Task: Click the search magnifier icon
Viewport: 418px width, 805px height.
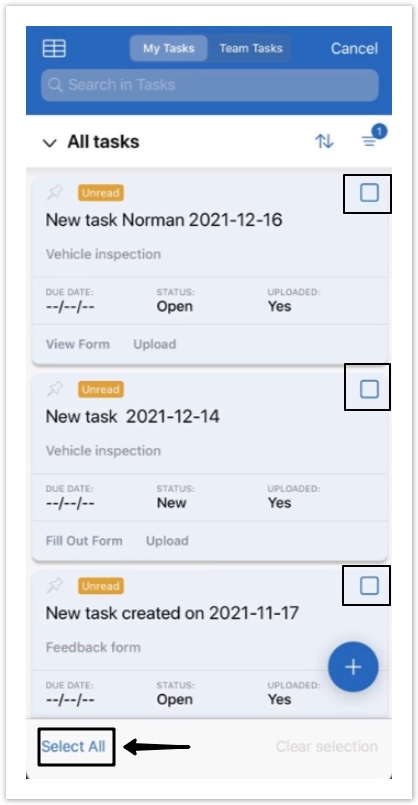Action: click(55, 85)
